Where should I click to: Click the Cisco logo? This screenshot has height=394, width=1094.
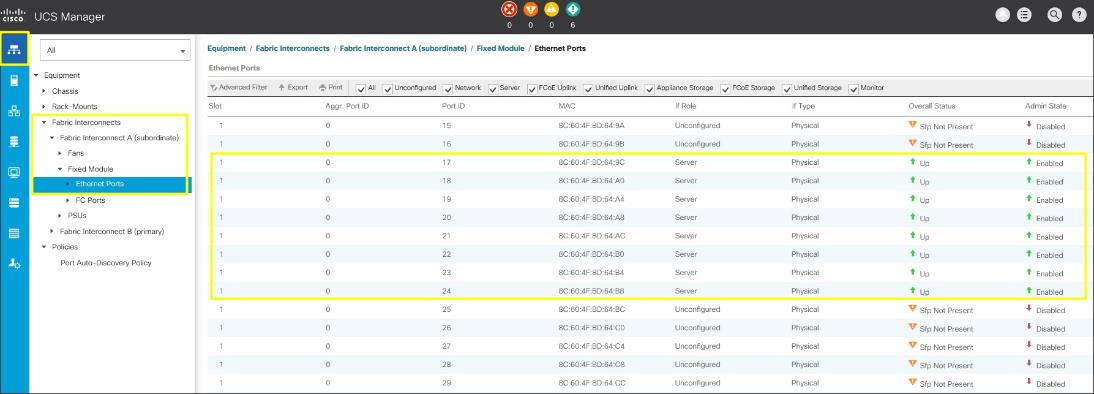tap(14, 15)
